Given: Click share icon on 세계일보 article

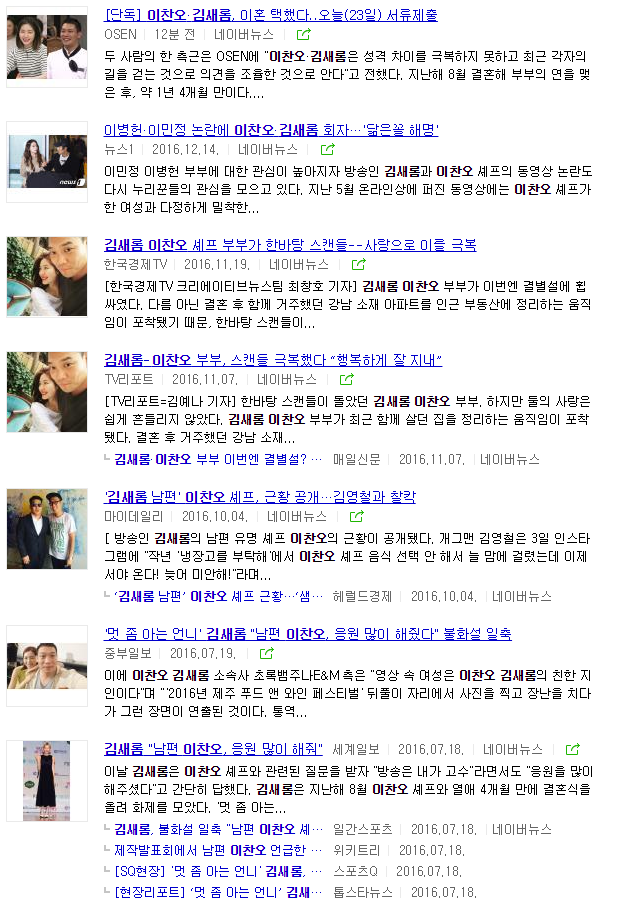Looking at the screenshot, I should 572,749.
